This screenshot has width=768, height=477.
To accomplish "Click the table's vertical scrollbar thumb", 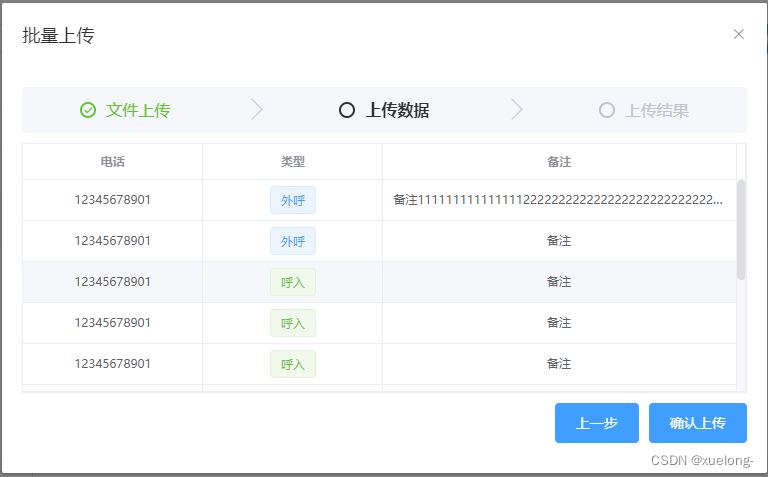I will pos(741,230).
